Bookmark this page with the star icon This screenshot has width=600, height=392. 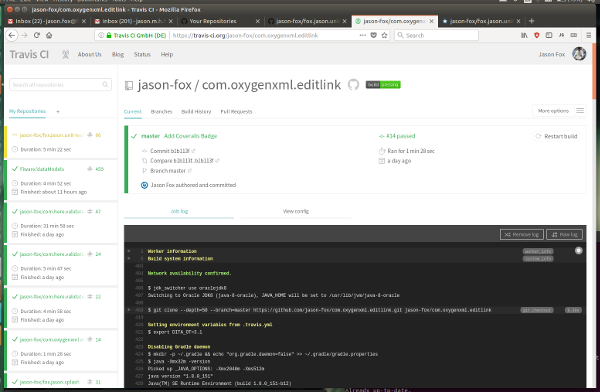coord(385,35)
